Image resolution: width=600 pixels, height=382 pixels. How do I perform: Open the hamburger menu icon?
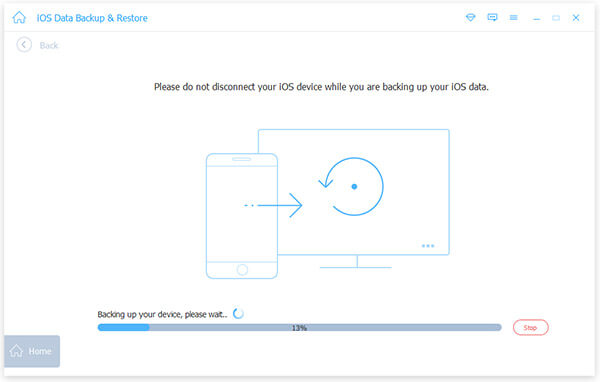[x=514, y=18]
